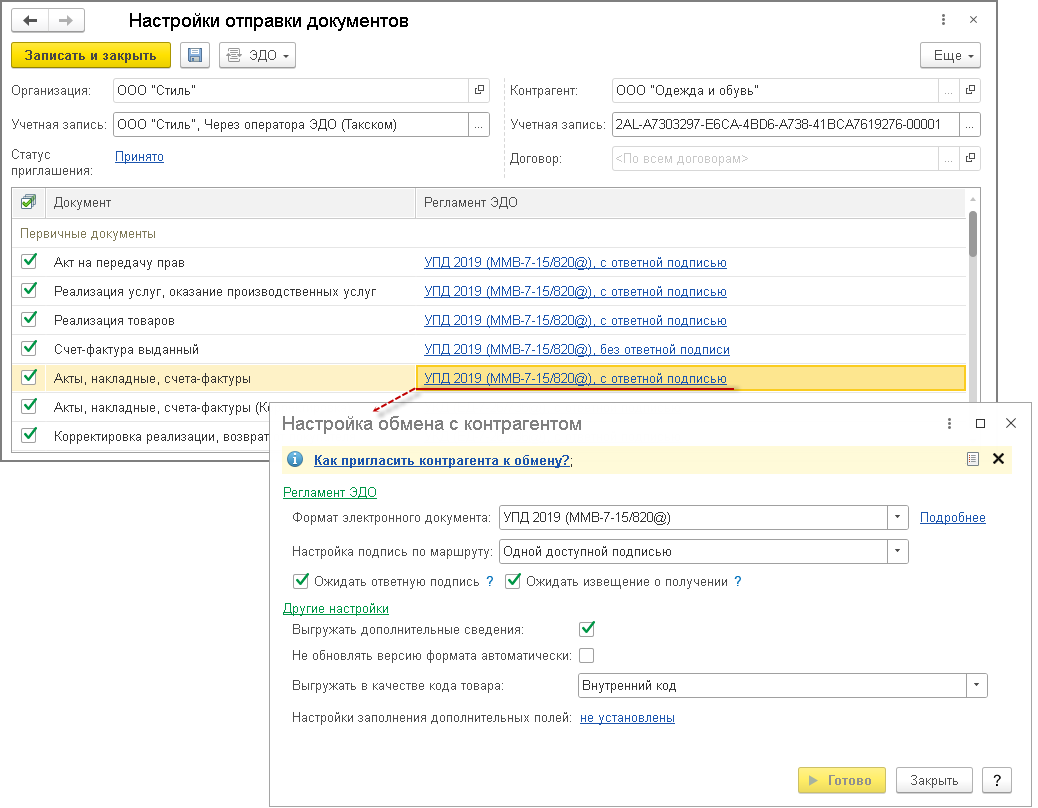
Task: Click the save diskette icon
Action: [194, 56]
